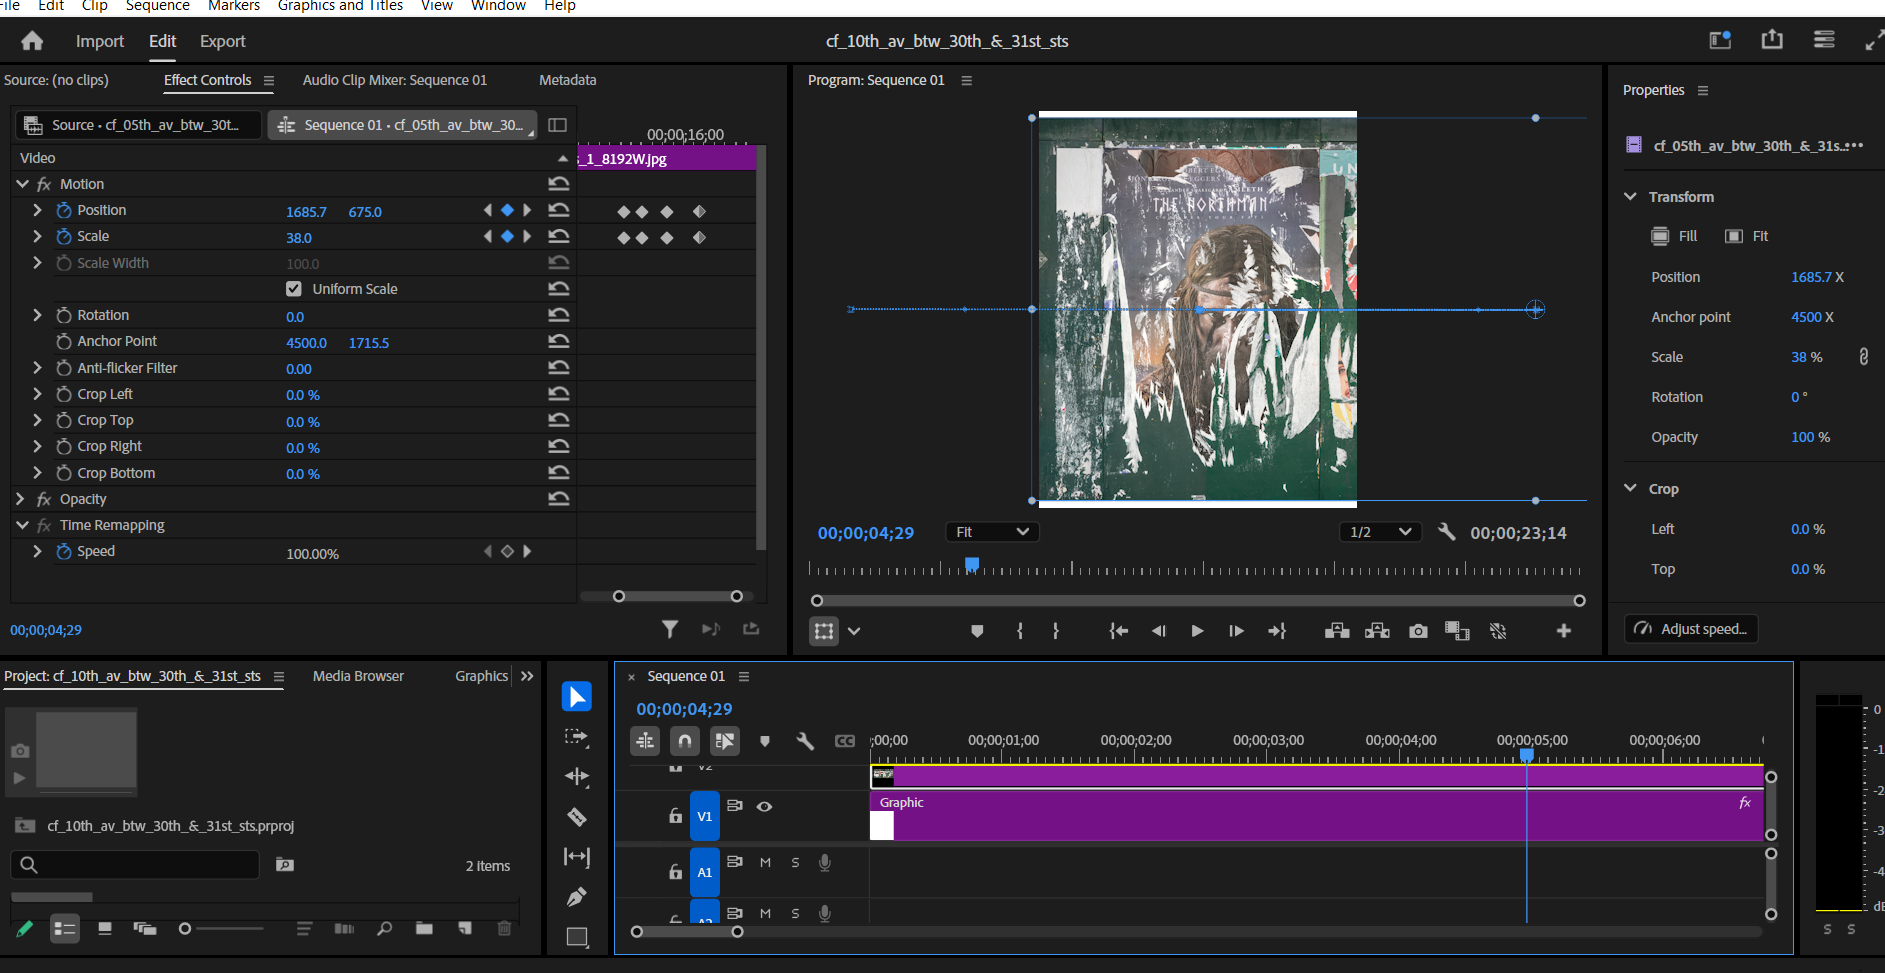Screen dimensions: 1885x973
Task: Select the Pen tool
Action: tap(577, 897)
